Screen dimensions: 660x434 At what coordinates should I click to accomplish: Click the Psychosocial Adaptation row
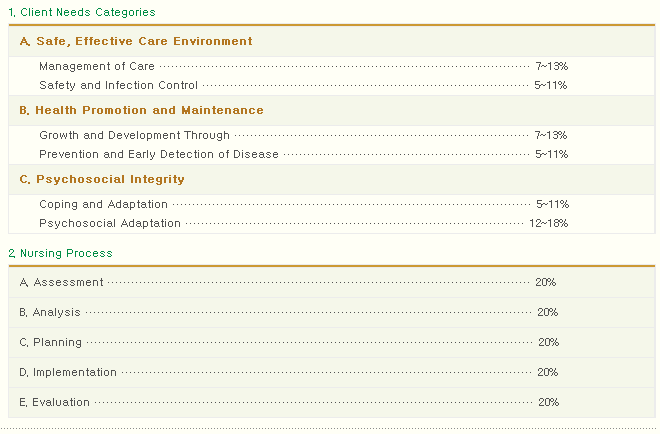303,224
